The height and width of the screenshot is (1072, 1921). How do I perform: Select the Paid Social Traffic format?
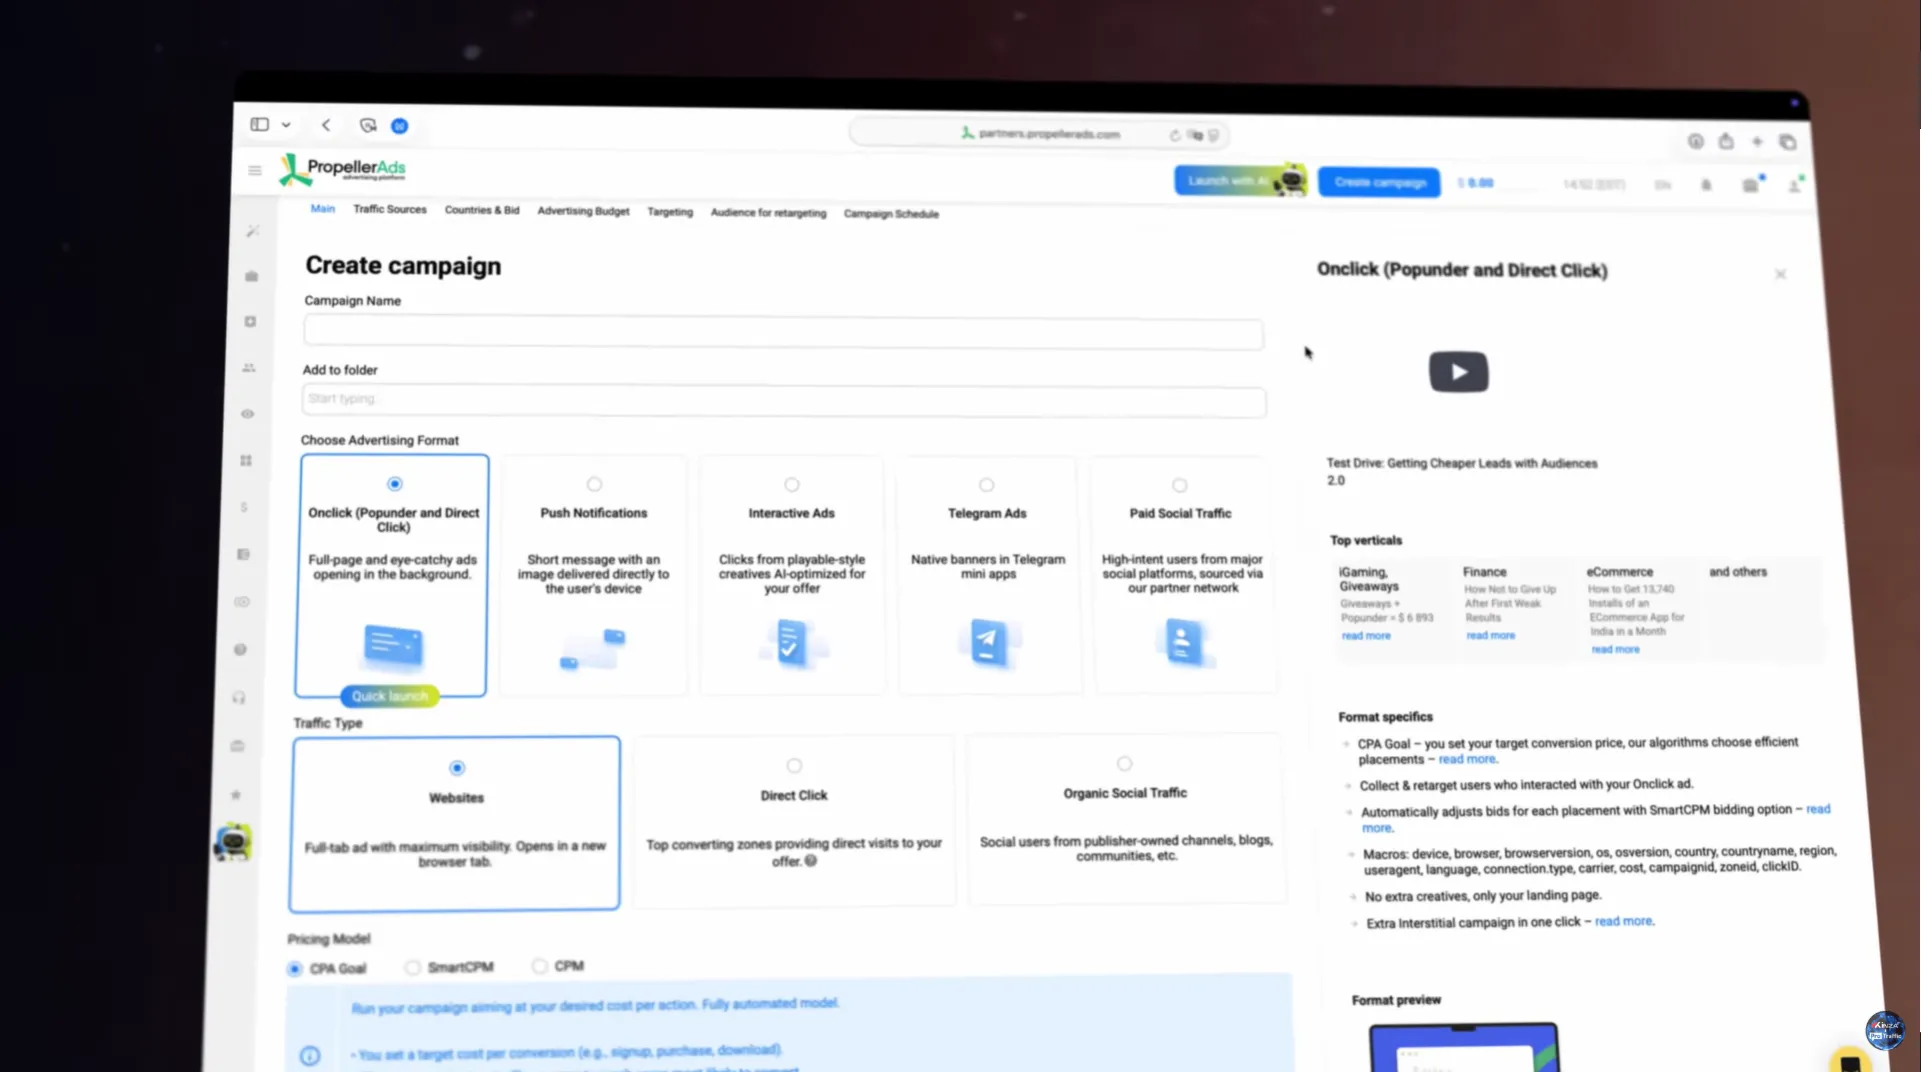[1183, 576]
